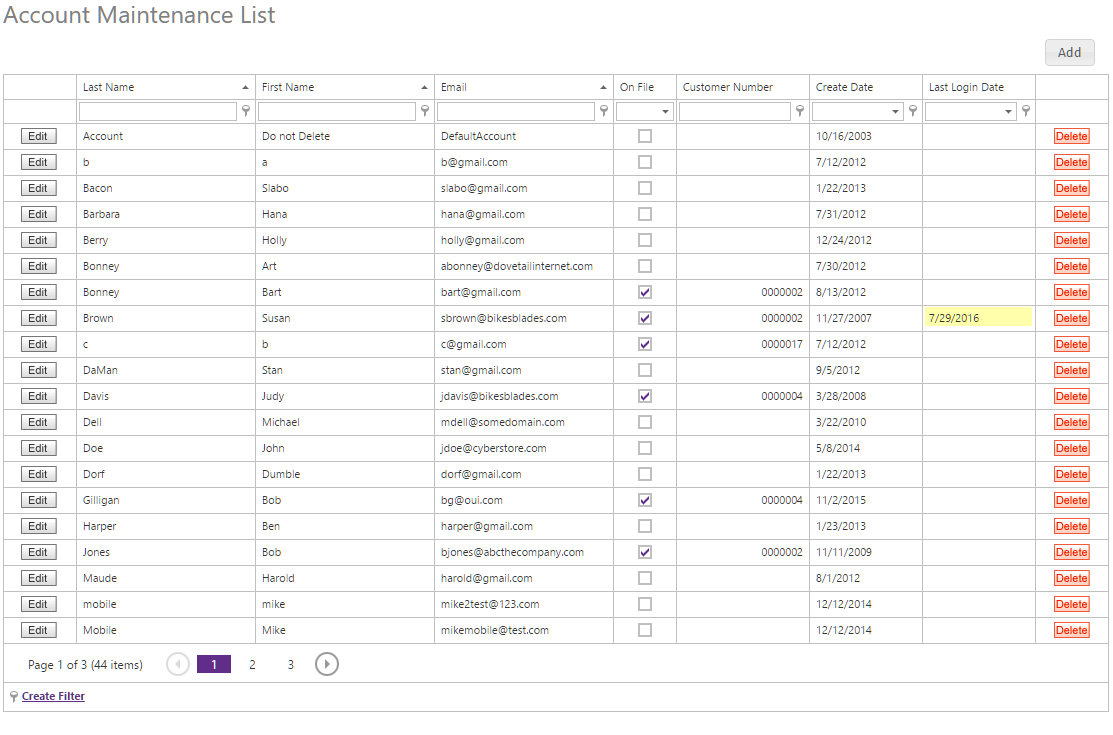1113x735 pixels.
Task: Uncheck On File for Susan Brown
Action: coord(645,318)
